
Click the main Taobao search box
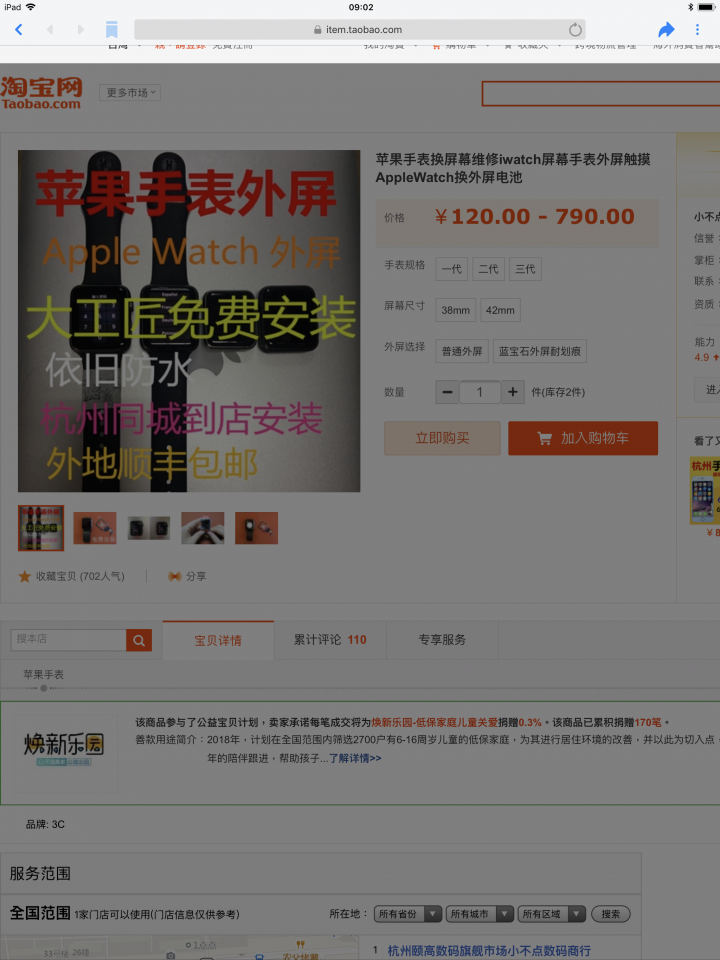601,94
